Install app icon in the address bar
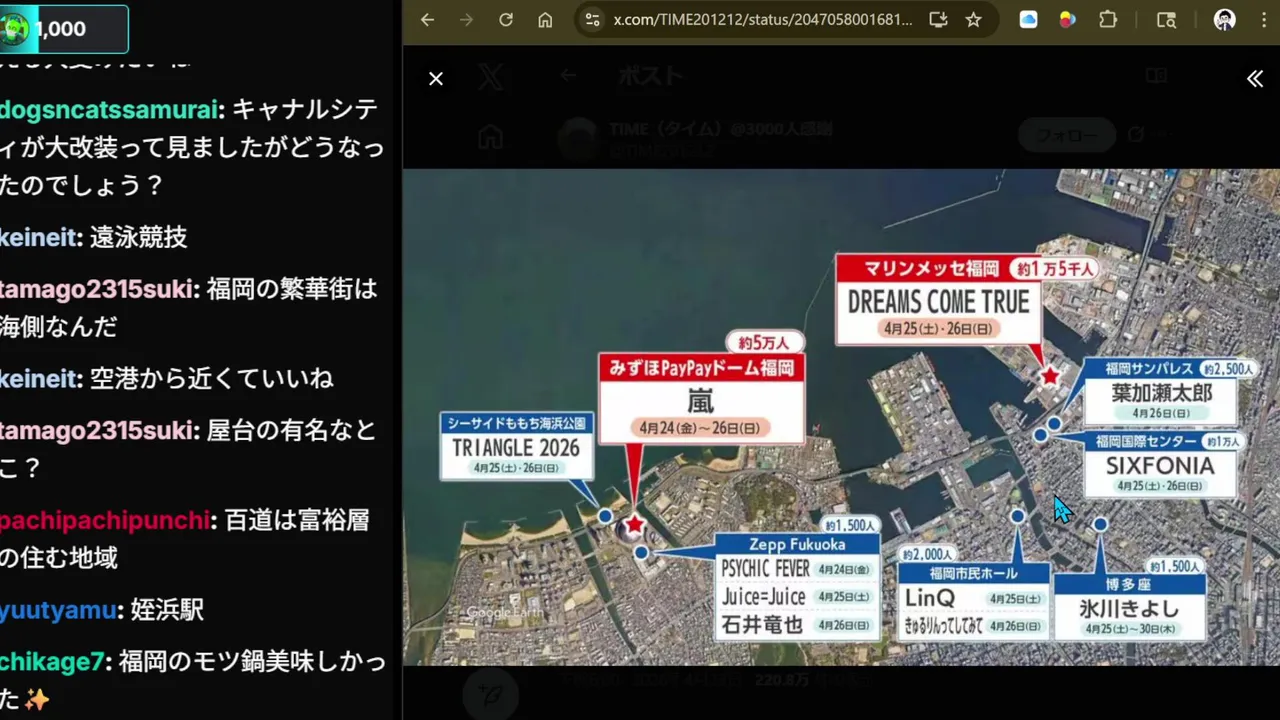 [x=938, y=20]
